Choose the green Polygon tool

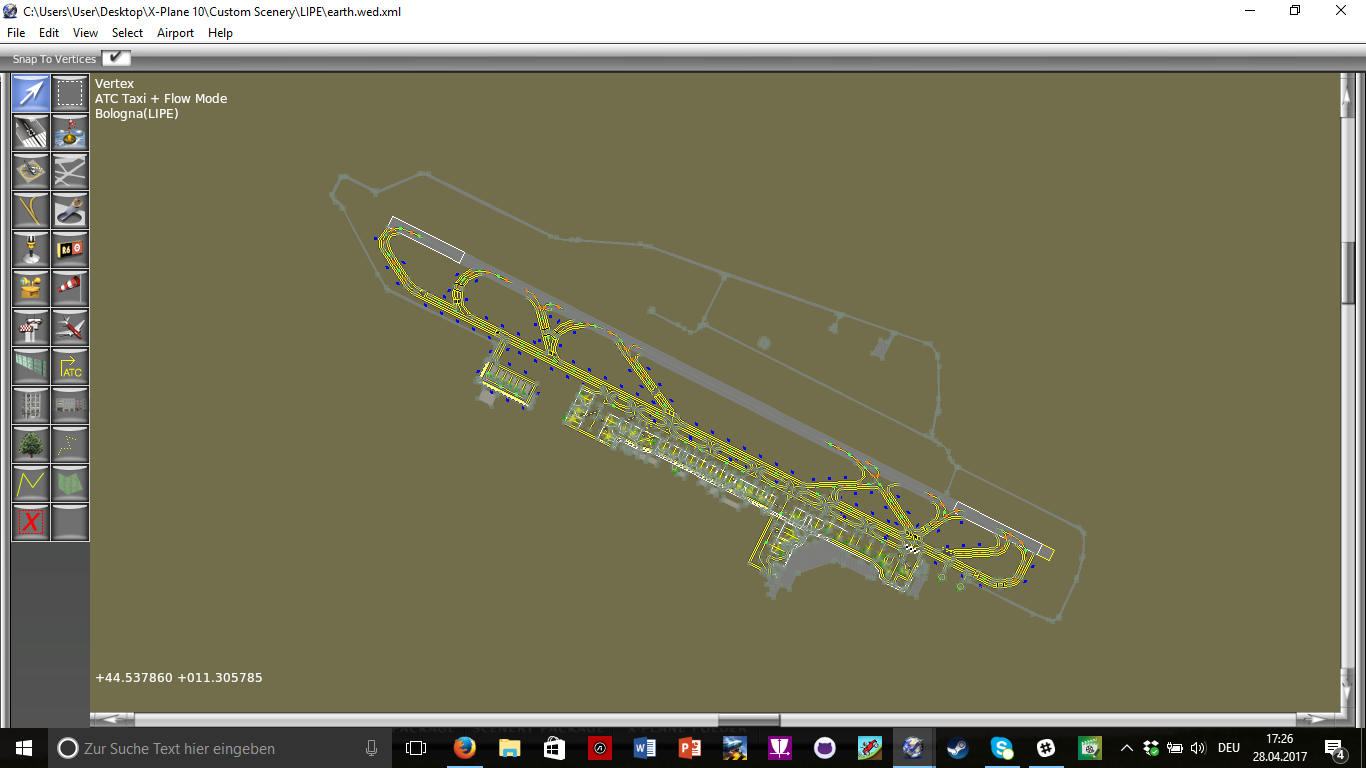pyautogui.click(x=70, y=484)
